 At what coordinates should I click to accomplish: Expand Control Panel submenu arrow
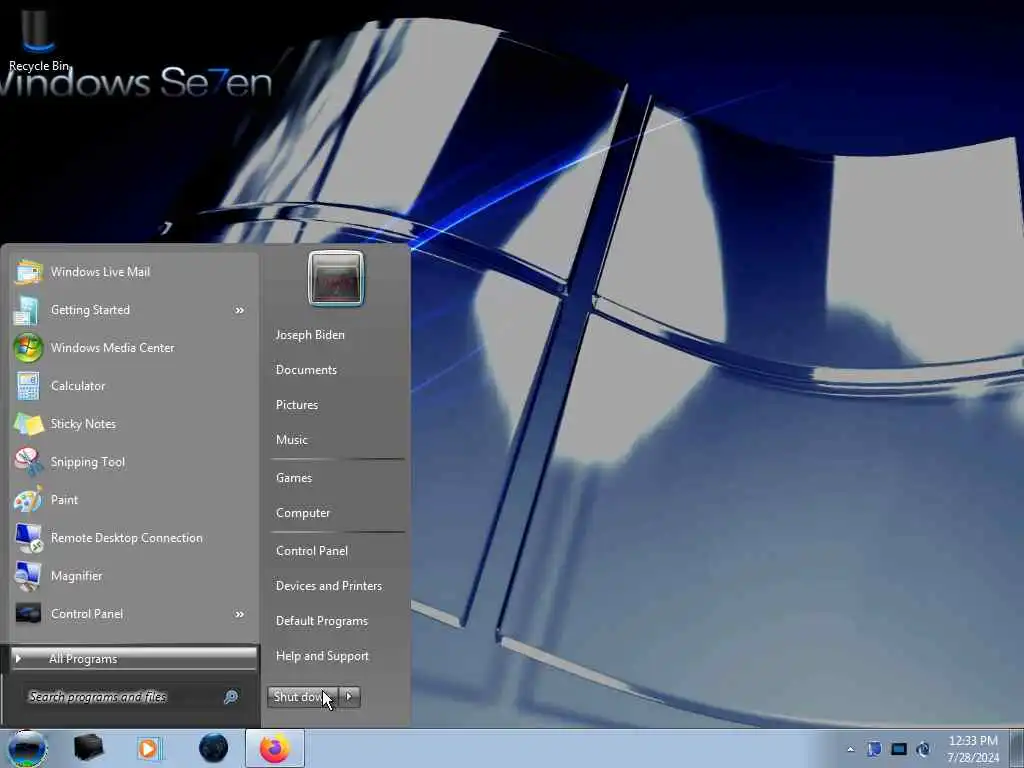coord(240,614)
